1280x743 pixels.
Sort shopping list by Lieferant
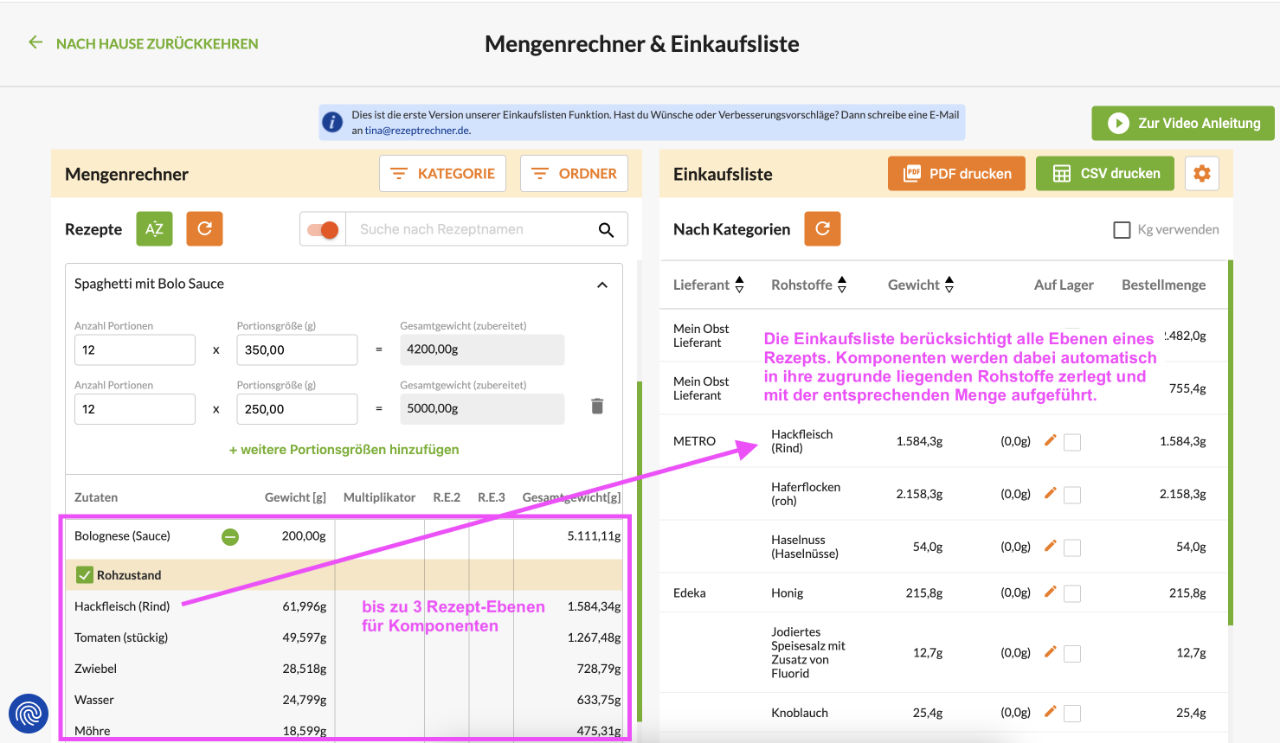738,284
